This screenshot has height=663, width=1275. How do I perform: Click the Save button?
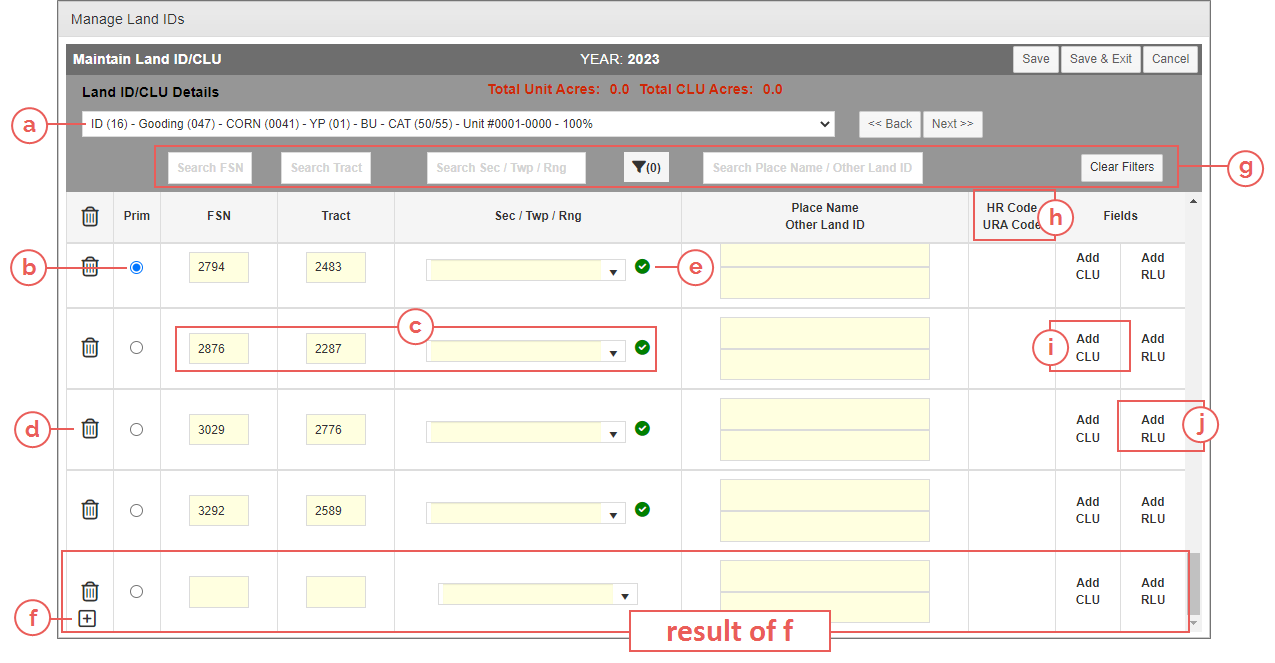tap(1036, 59)
